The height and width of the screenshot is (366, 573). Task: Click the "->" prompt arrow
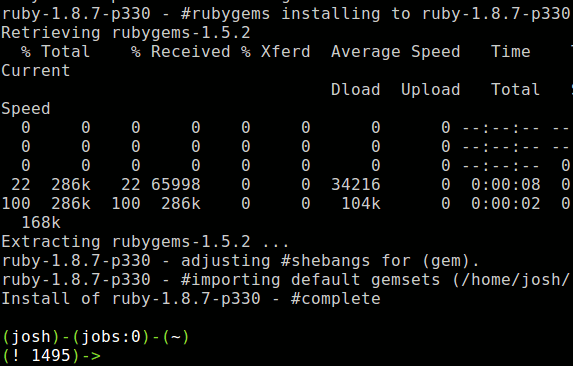click(x=91, y=356)
